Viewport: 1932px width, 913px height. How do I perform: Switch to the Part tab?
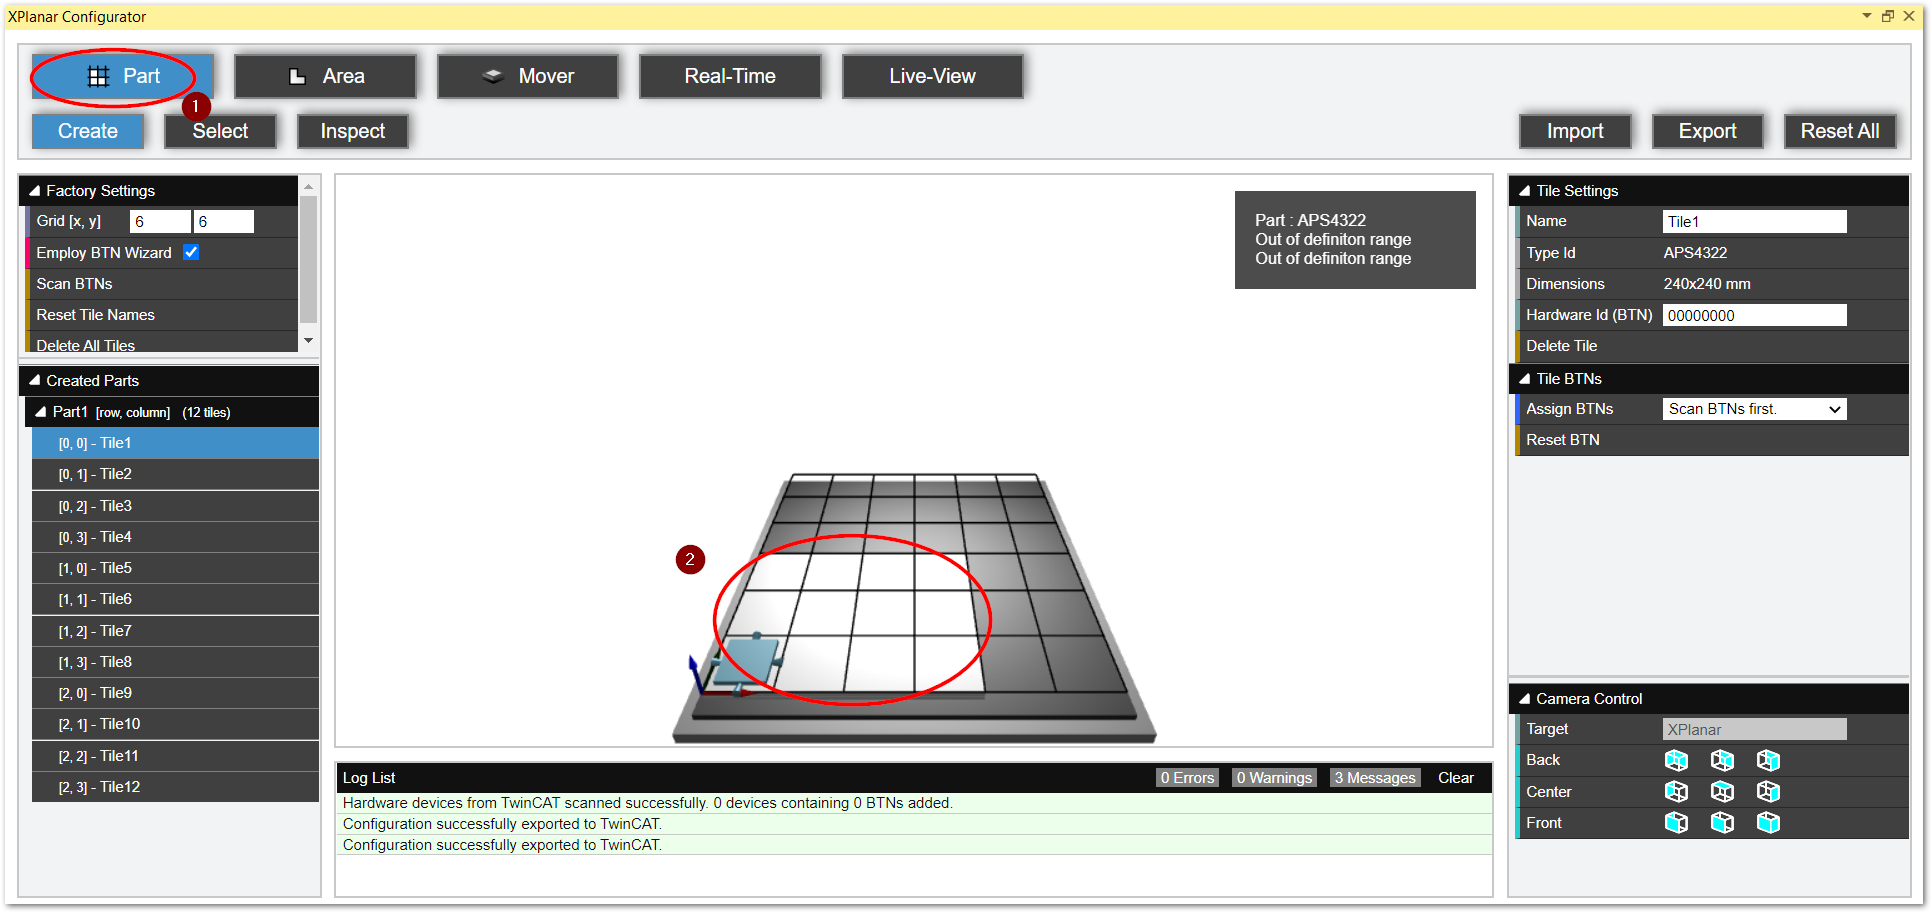click(123, 76)
